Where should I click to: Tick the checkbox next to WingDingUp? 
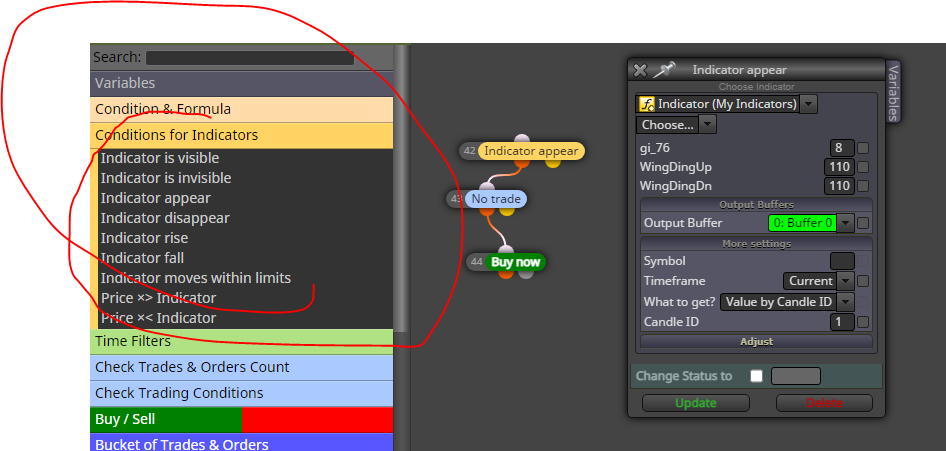point(863,167)
